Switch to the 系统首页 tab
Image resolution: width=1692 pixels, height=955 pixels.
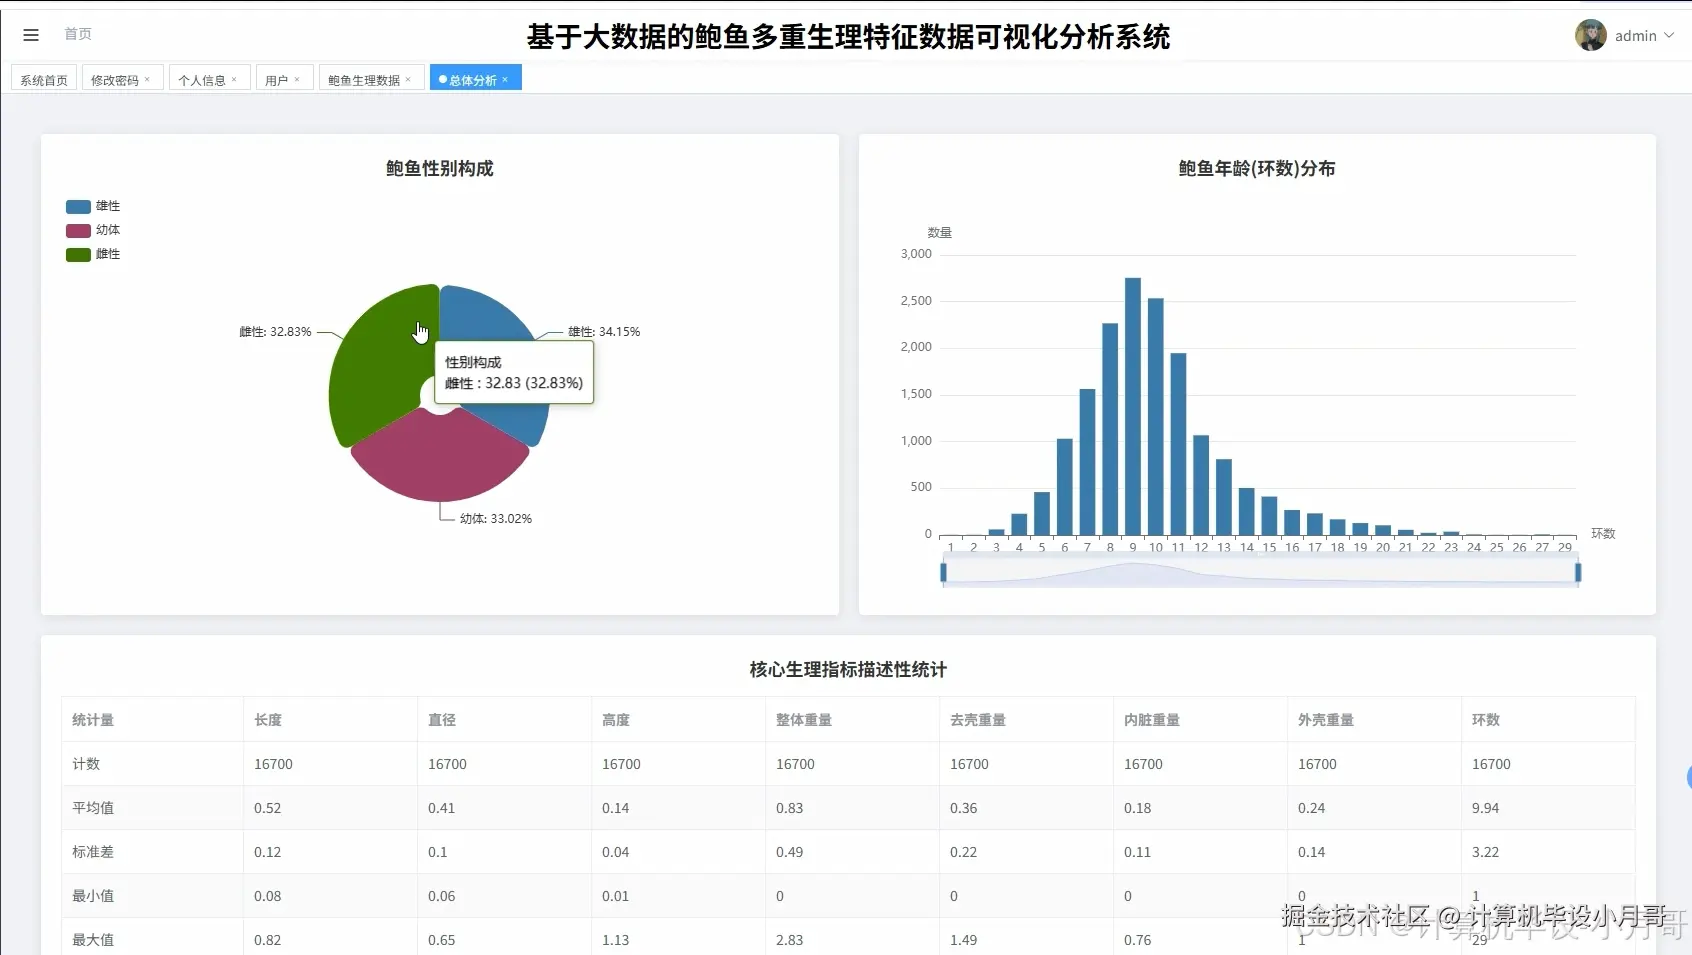click(x=42, y=78)
